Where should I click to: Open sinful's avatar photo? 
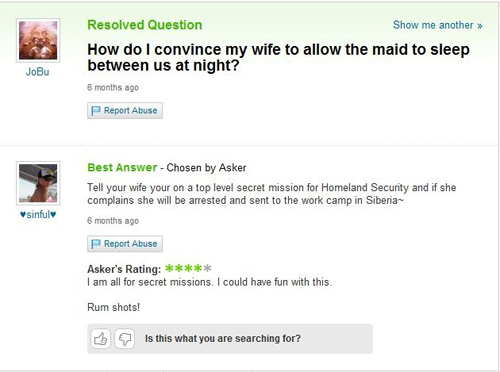click(x=38, y=183)
